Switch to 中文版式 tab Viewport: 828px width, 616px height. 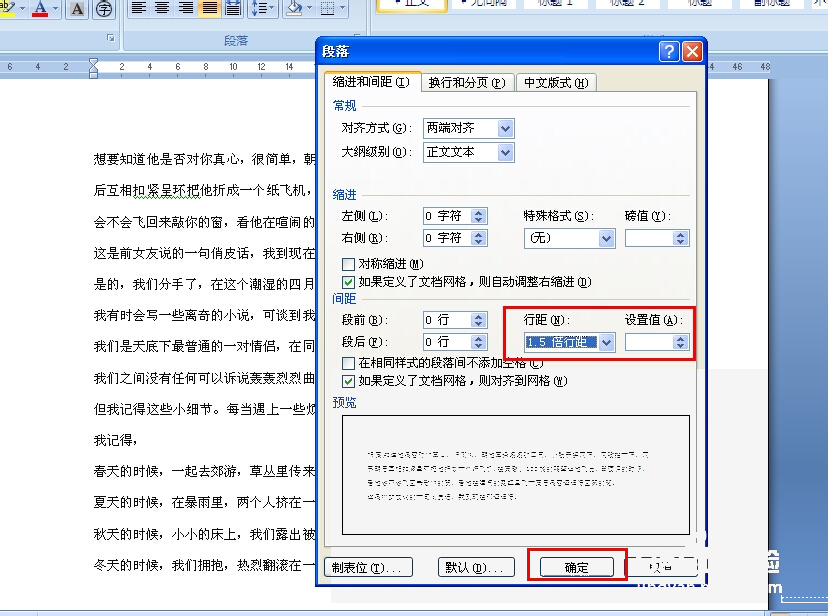click(556, 83)
